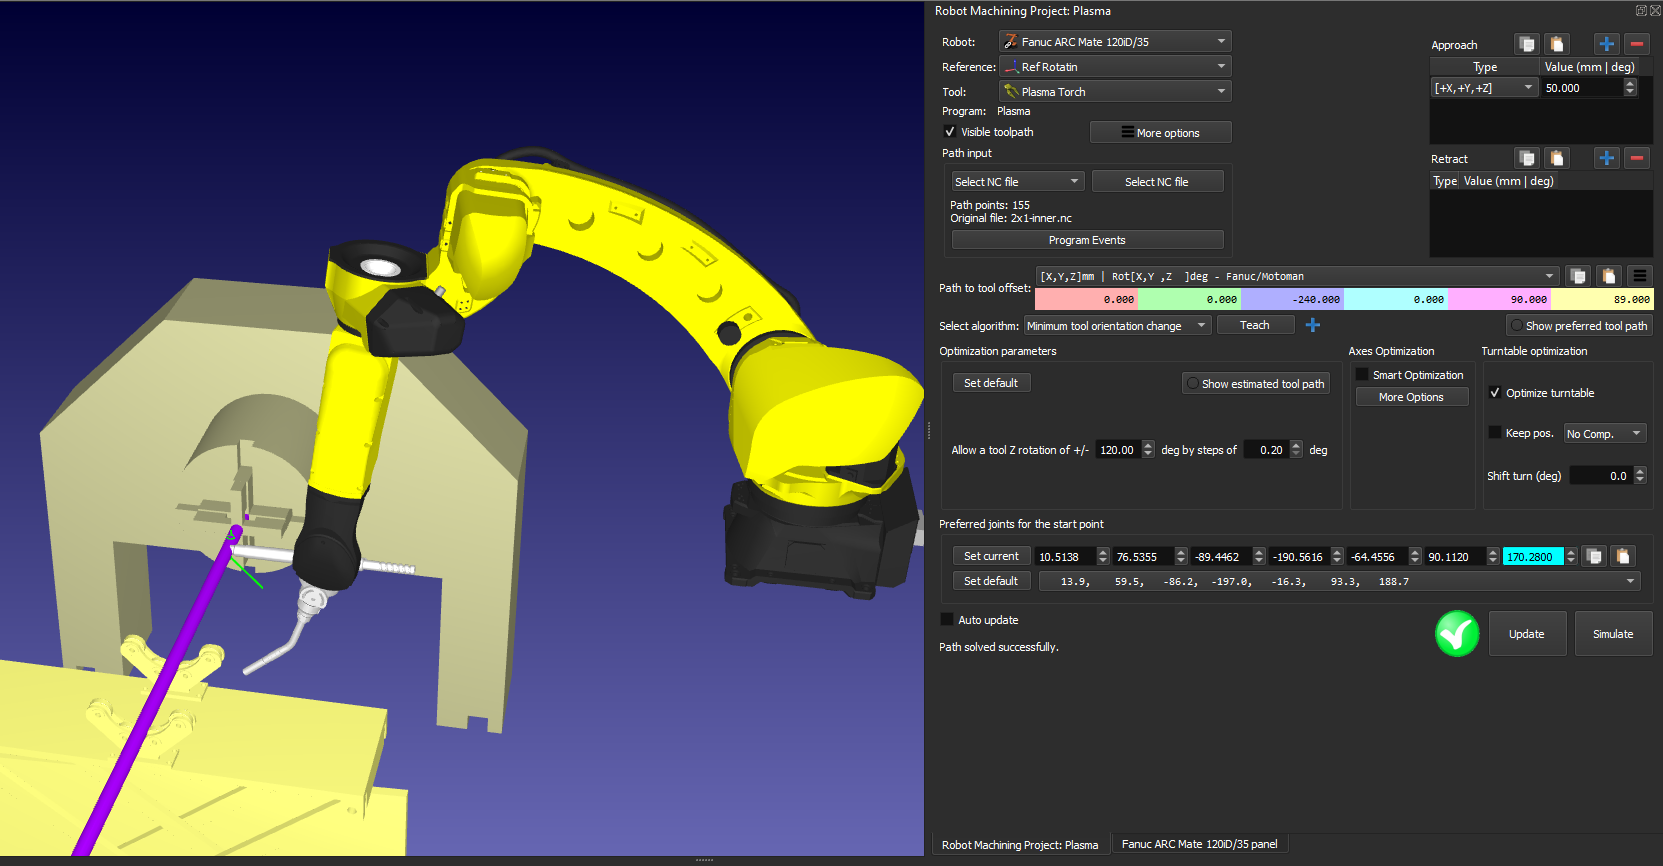Add a new Approach movement with plus icon

click(1606, 44)
